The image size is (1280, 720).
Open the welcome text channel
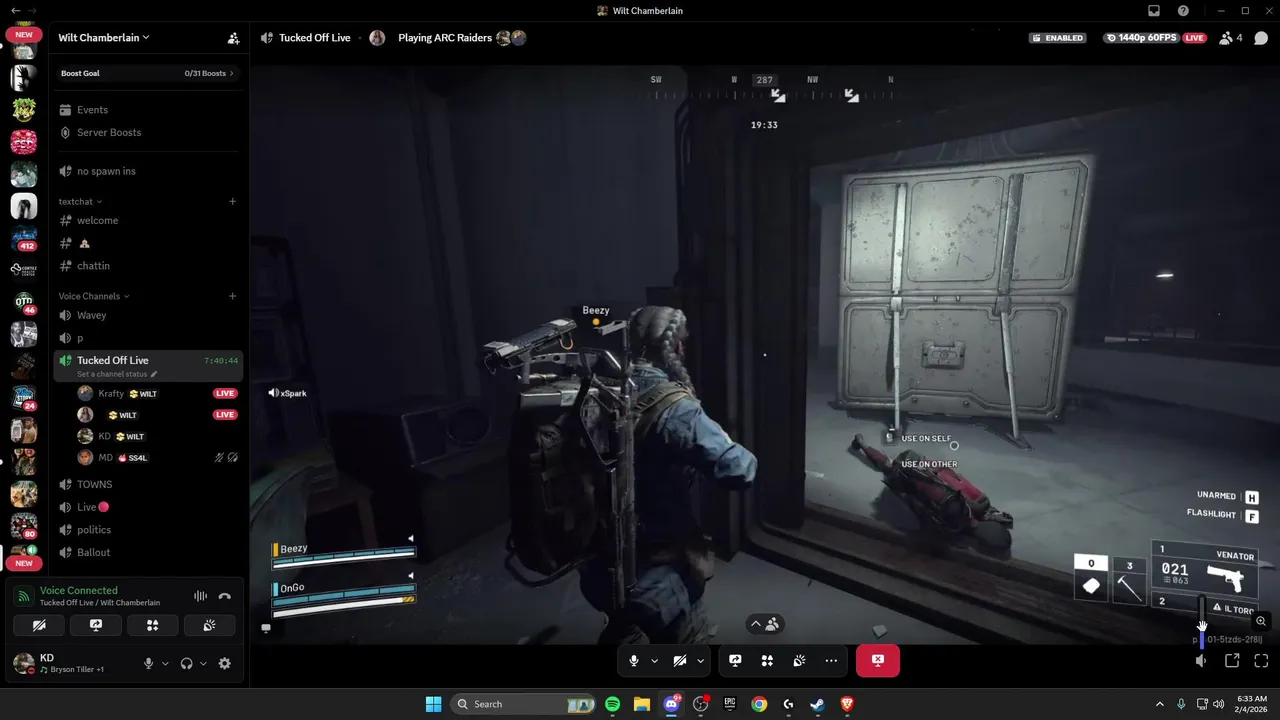tap(148, 221)
